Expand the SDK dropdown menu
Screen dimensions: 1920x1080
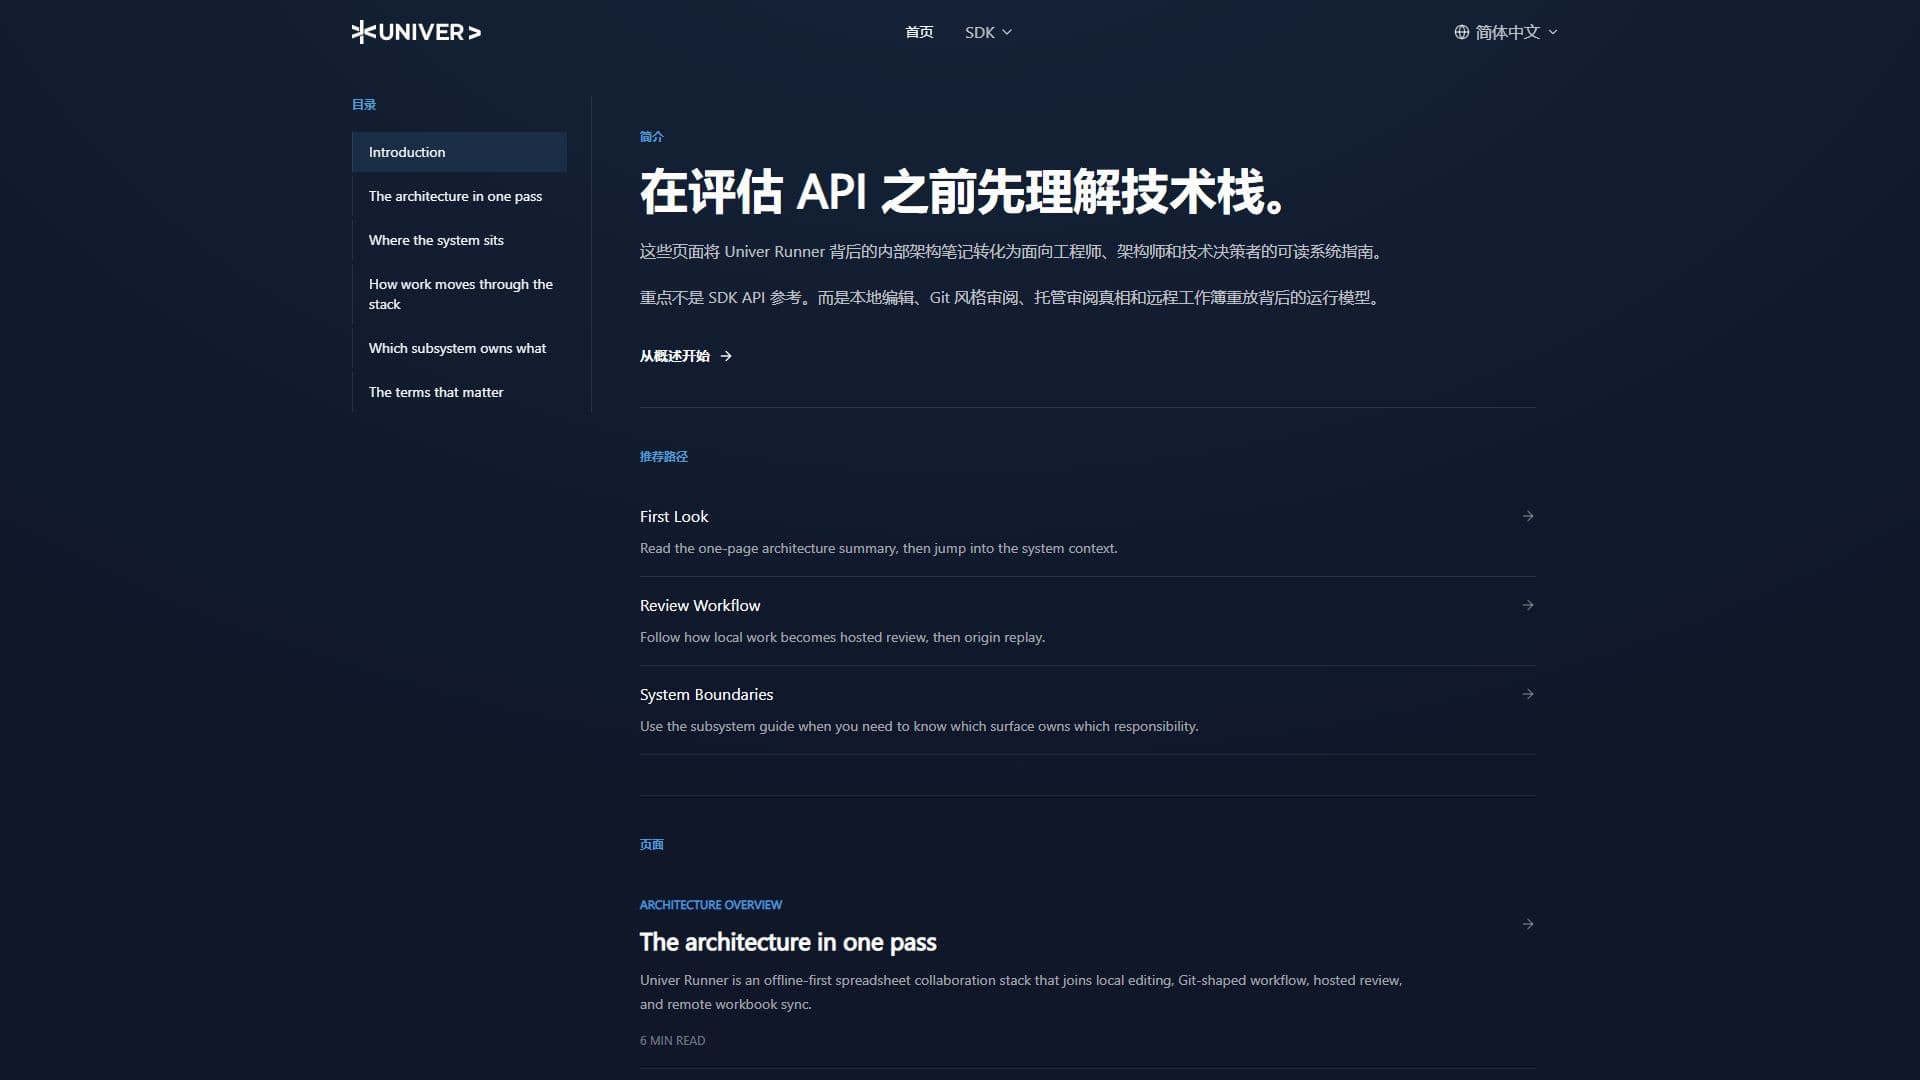(988, 32)
